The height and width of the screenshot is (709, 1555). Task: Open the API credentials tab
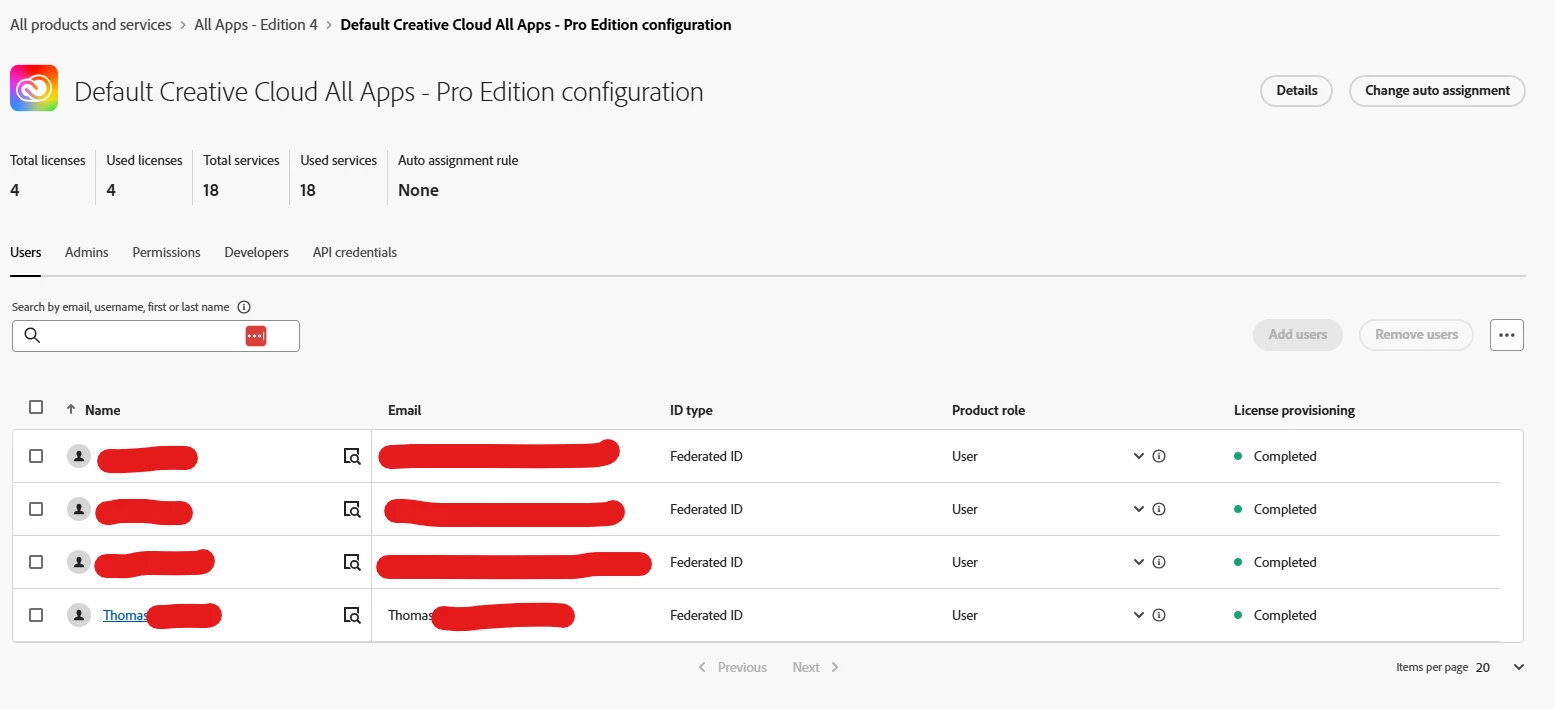[x=355, y=252]
